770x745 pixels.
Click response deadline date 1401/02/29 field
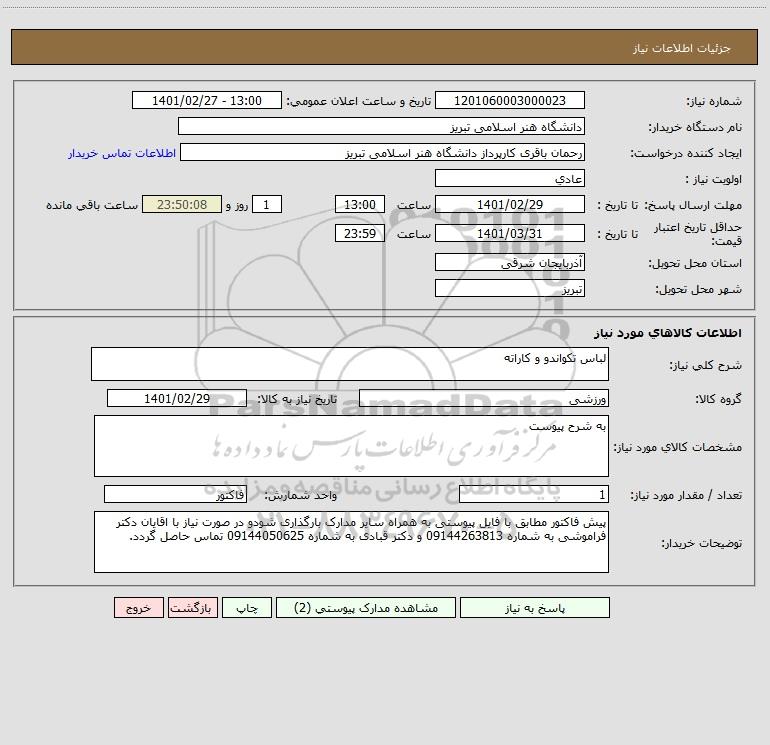click(510, 204)
